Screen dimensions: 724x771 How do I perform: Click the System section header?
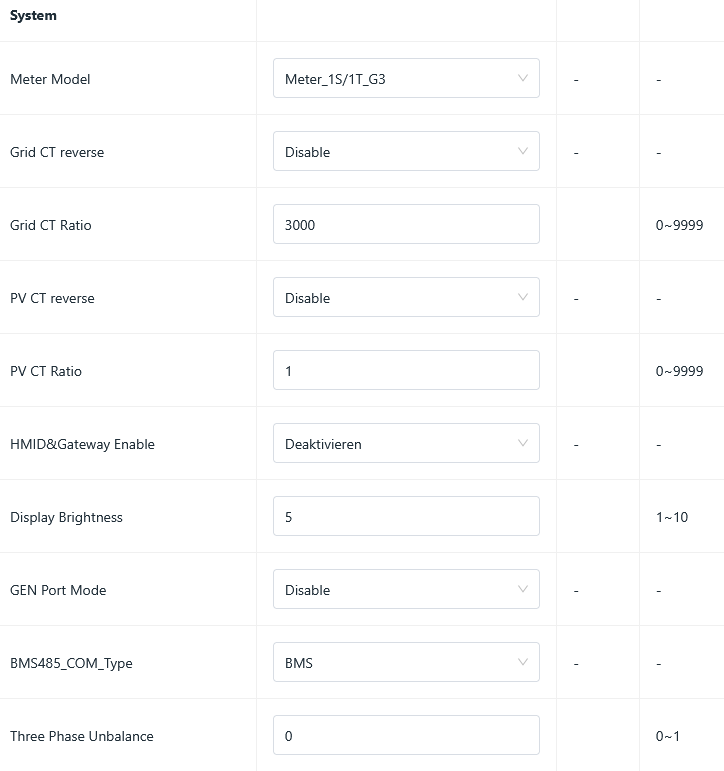[x=33, y=16]
